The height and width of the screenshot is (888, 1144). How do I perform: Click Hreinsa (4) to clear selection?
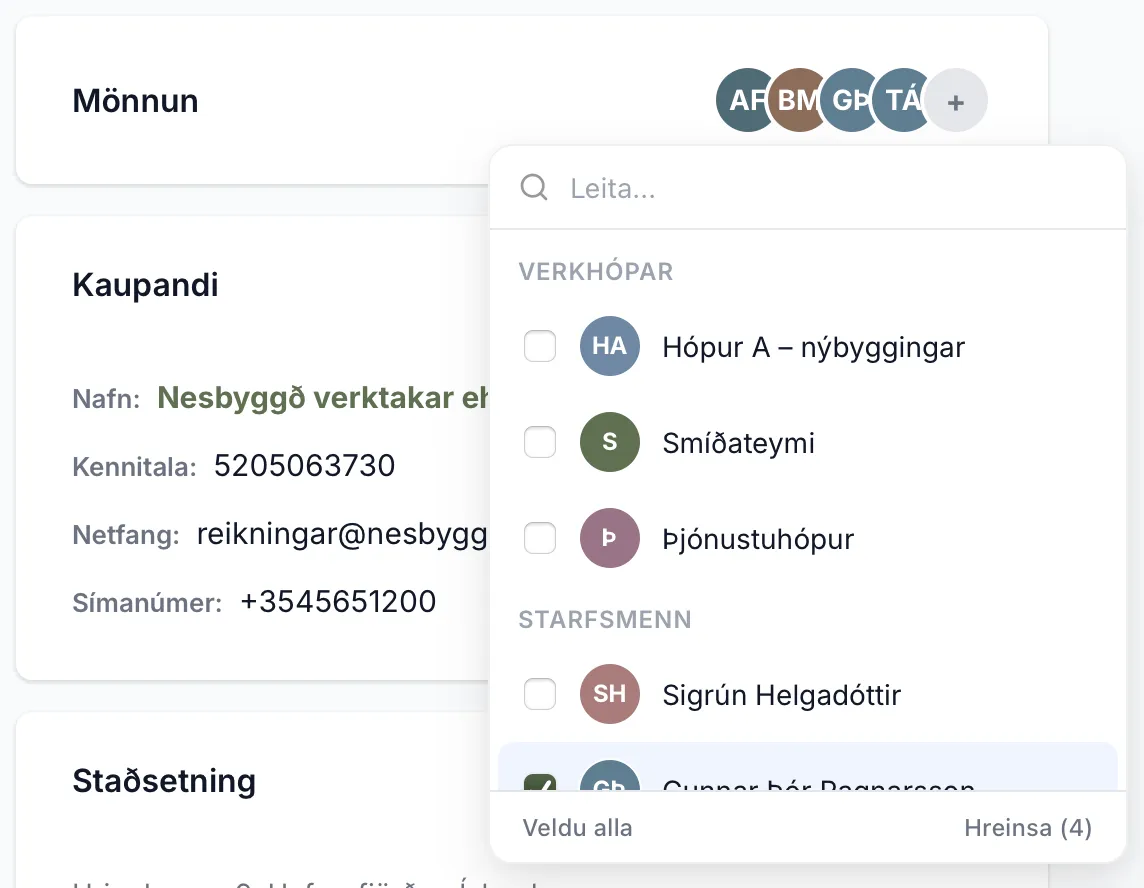(x=1028, y=828)
